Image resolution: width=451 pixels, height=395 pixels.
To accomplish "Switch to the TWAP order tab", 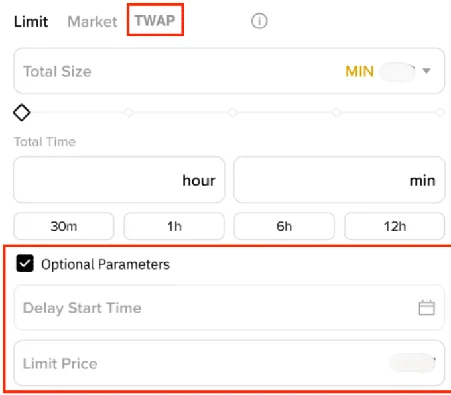I will [x=155, y=20].
